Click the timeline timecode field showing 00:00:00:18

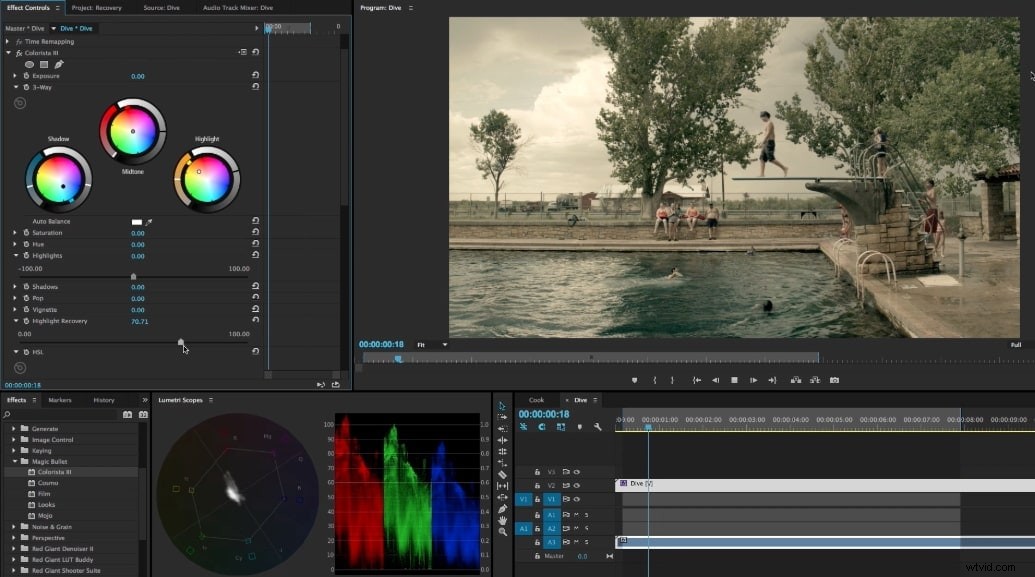[x=543, y=413]
